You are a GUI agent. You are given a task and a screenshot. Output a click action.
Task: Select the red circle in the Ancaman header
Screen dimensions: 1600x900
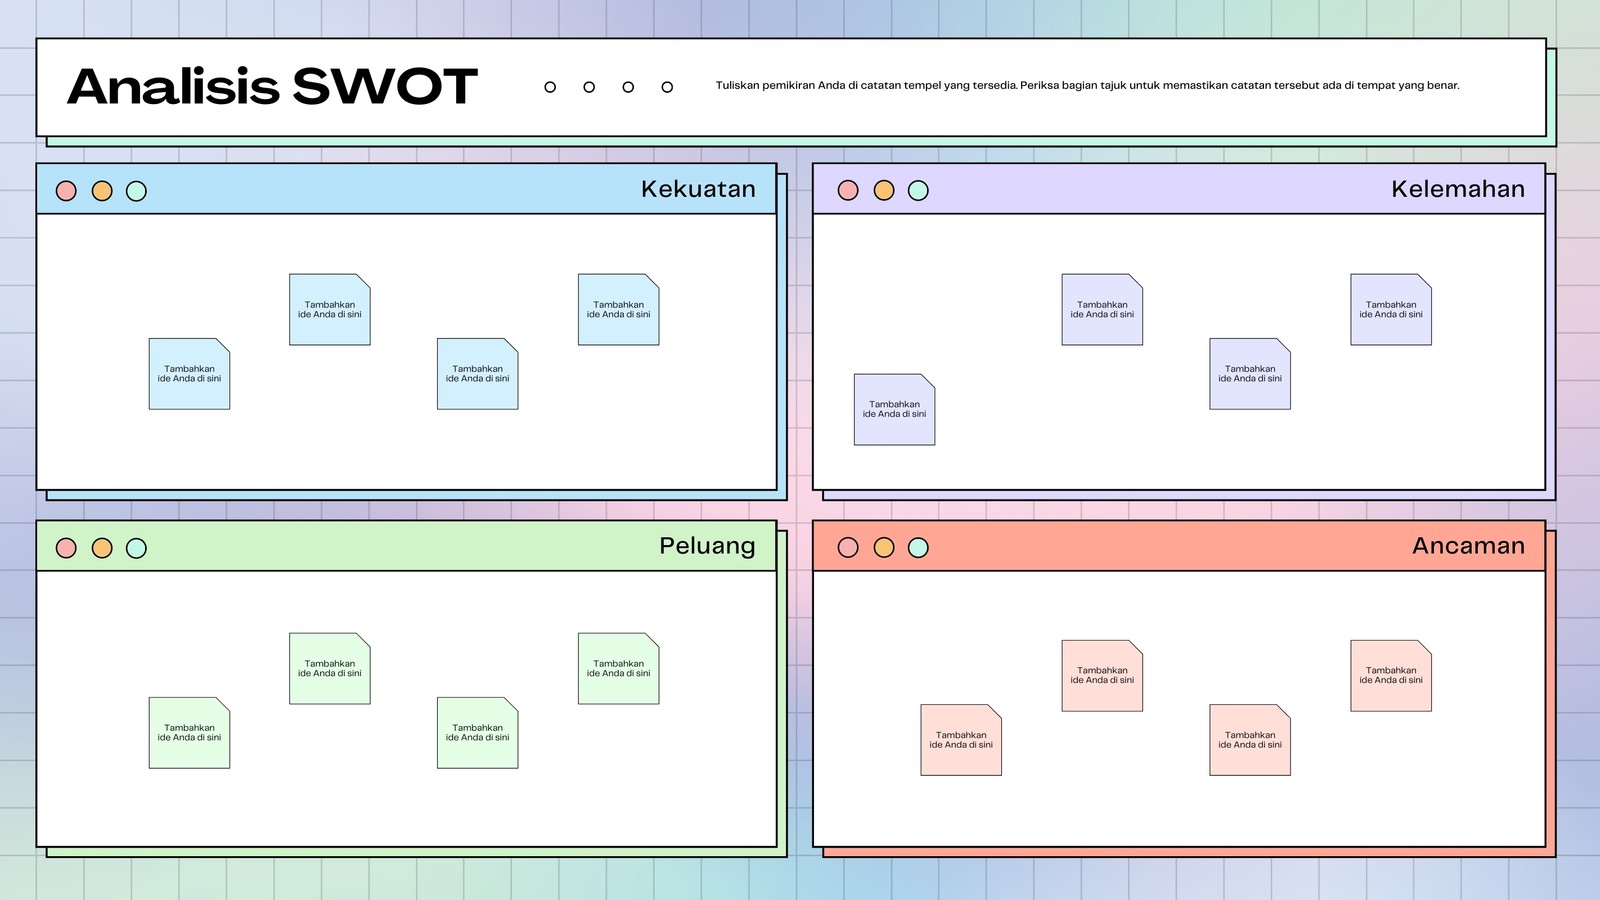click(848, 547)
